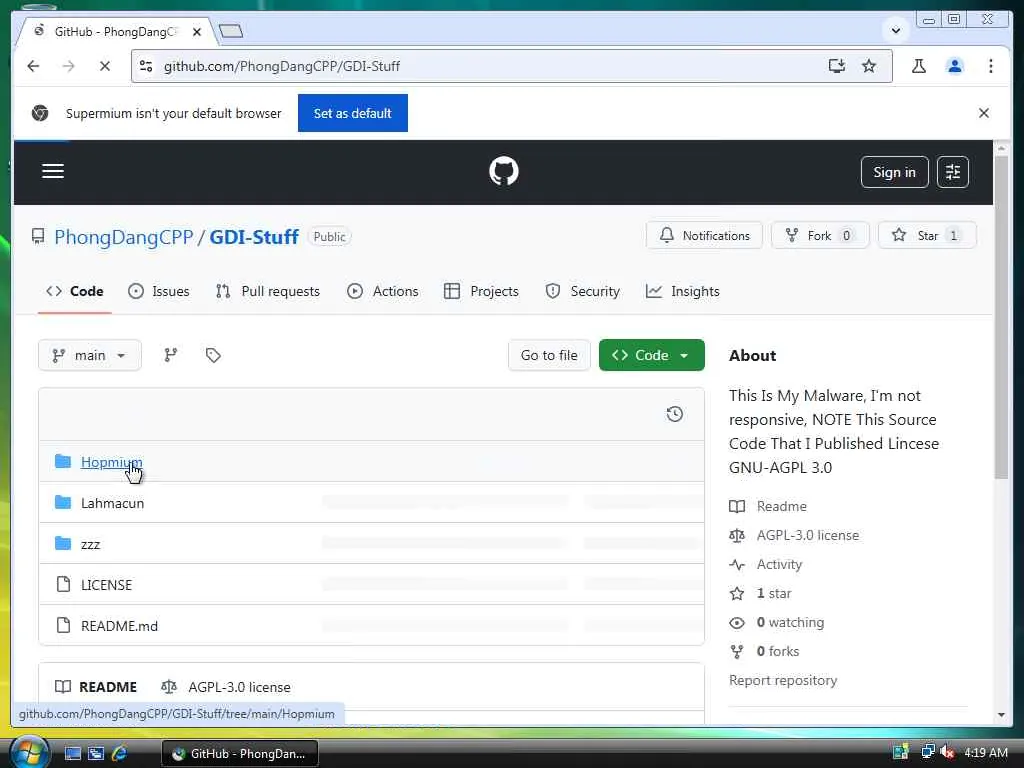Select the Code repository tab

point(74,291)
